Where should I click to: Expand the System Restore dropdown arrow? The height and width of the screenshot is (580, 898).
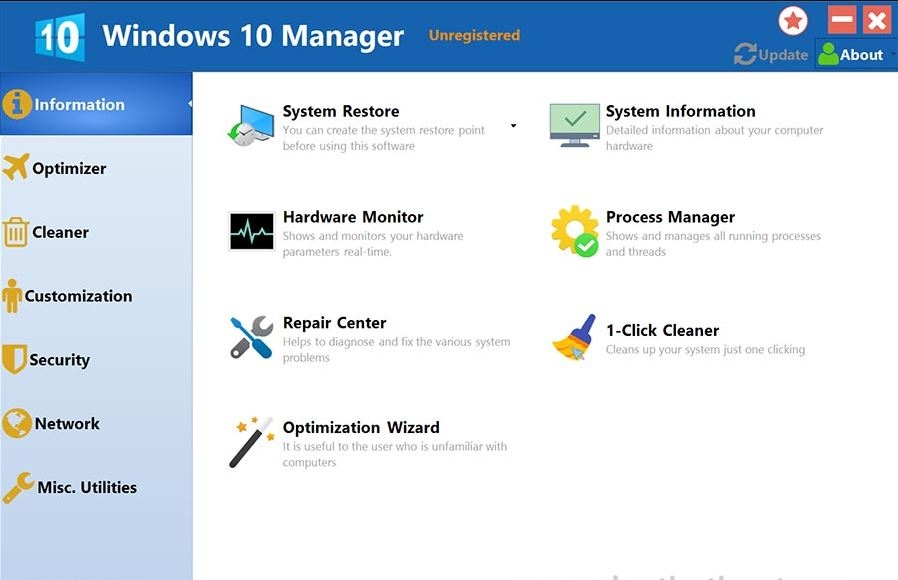pyautogui.click(x=514, y=125)
